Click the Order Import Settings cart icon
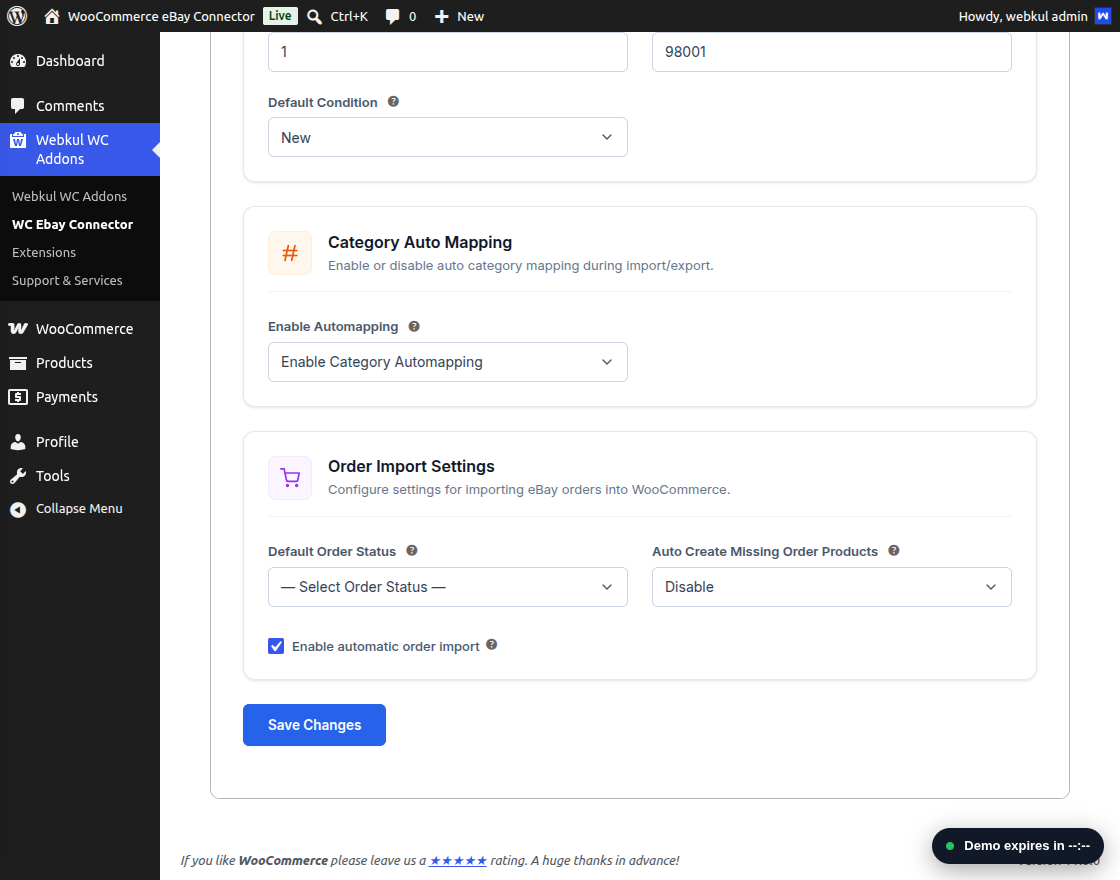Viewport: 1120px width, 880px height. (x=290, y=478)
